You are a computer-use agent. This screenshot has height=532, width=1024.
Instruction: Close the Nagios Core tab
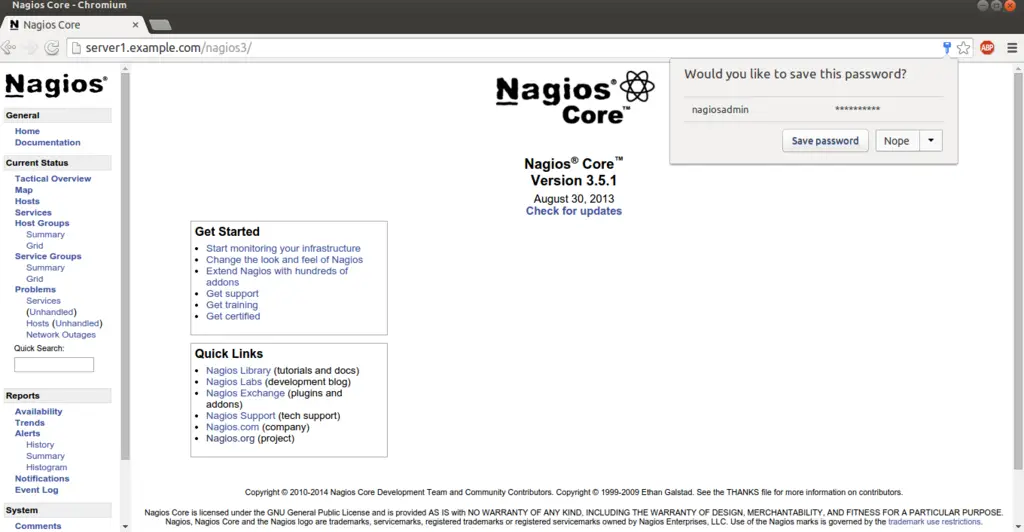pos(135,25)
